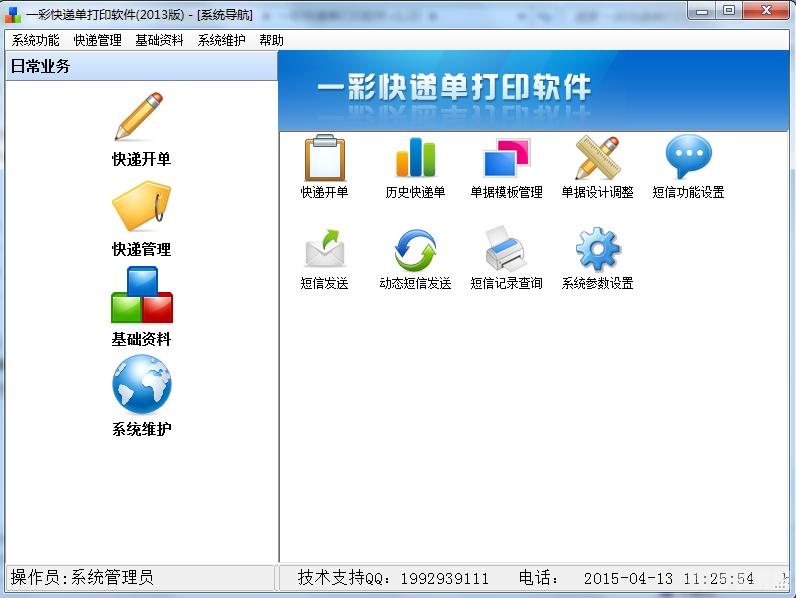Select 基础资料 colored blocks in sidebar
Viewport: 796px width, 598px height.
[x=141, y=296]
